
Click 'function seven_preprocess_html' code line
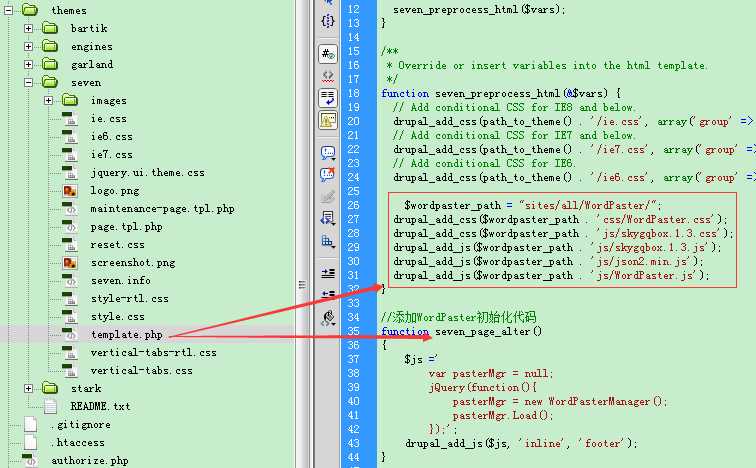(x=501, y=94)
